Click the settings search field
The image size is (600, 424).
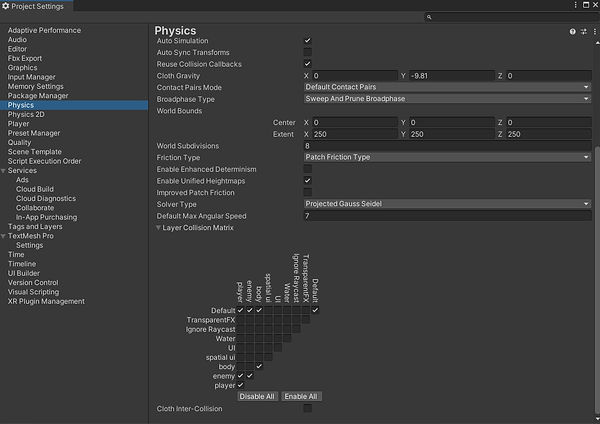point(511,17)
